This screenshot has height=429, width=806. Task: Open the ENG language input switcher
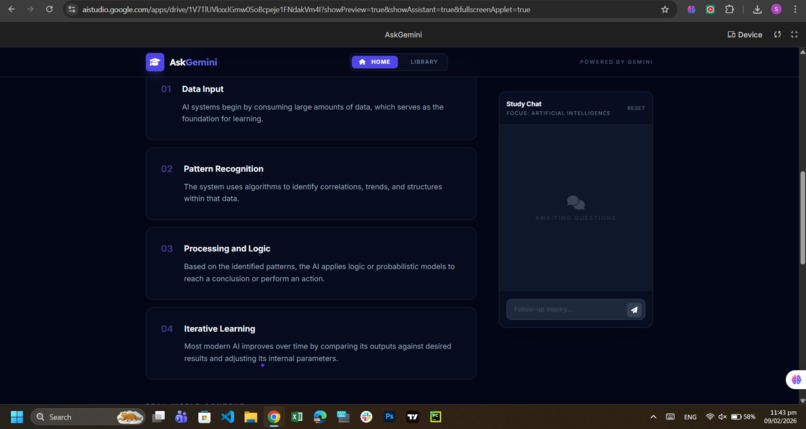pos(690,417)
